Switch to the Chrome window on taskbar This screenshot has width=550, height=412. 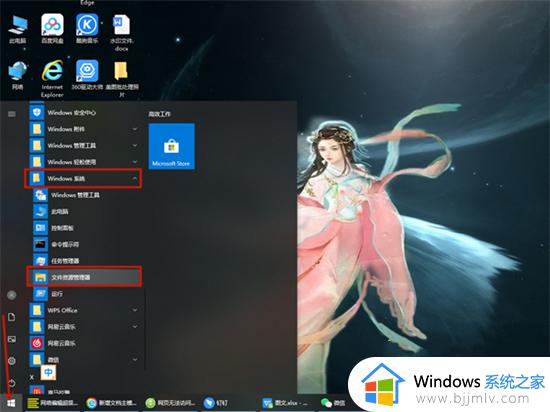(x=112, y=403)
